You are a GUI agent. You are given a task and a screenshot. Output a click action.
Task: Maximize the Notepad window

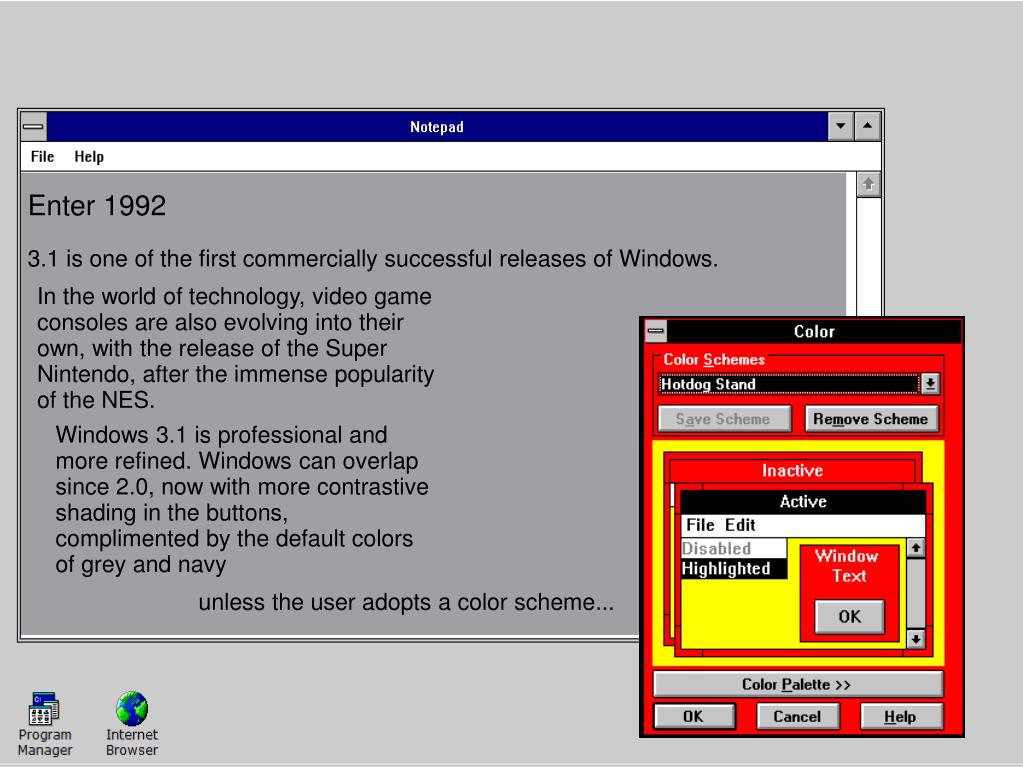(868, 127)
